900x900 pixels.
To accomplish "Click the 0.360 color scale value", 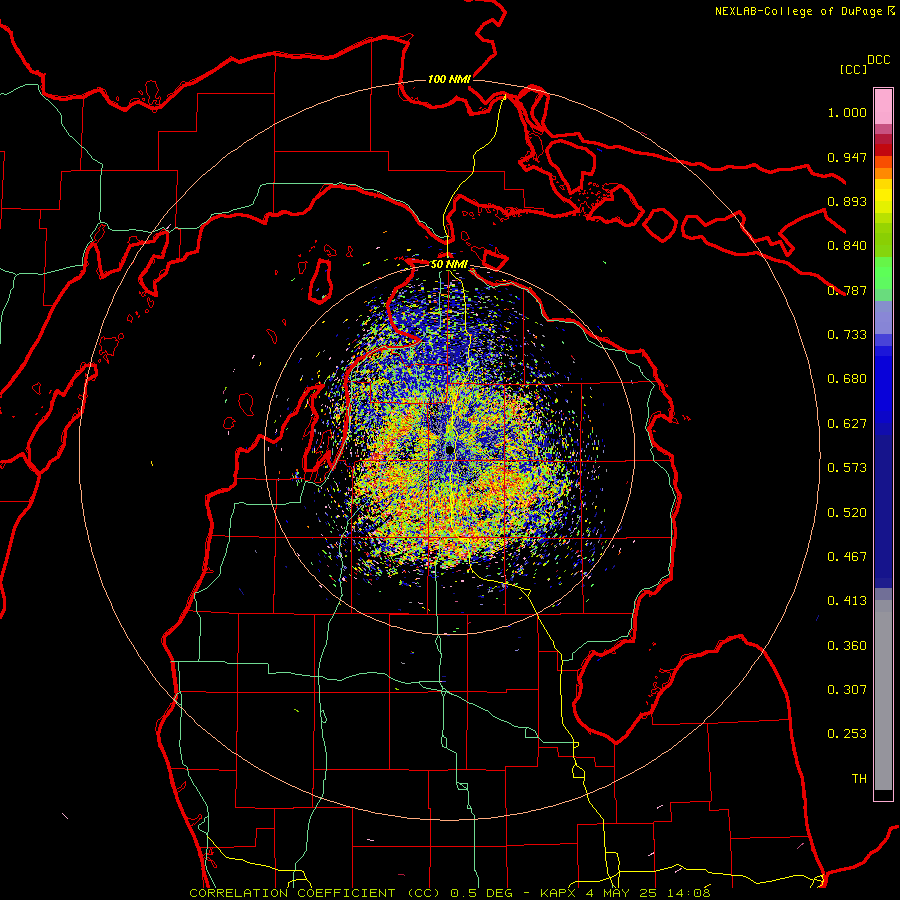I will [847, 646].
